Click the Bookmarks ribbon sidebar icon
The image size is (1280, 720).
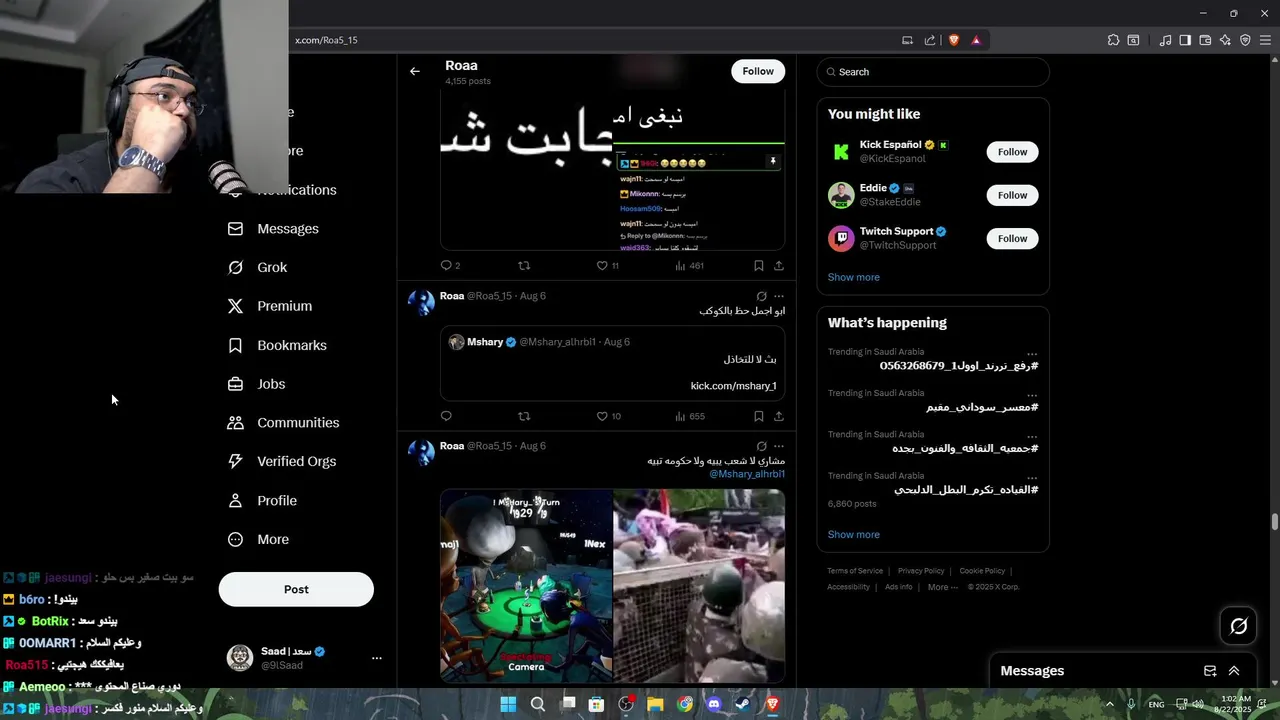(235, 345)
